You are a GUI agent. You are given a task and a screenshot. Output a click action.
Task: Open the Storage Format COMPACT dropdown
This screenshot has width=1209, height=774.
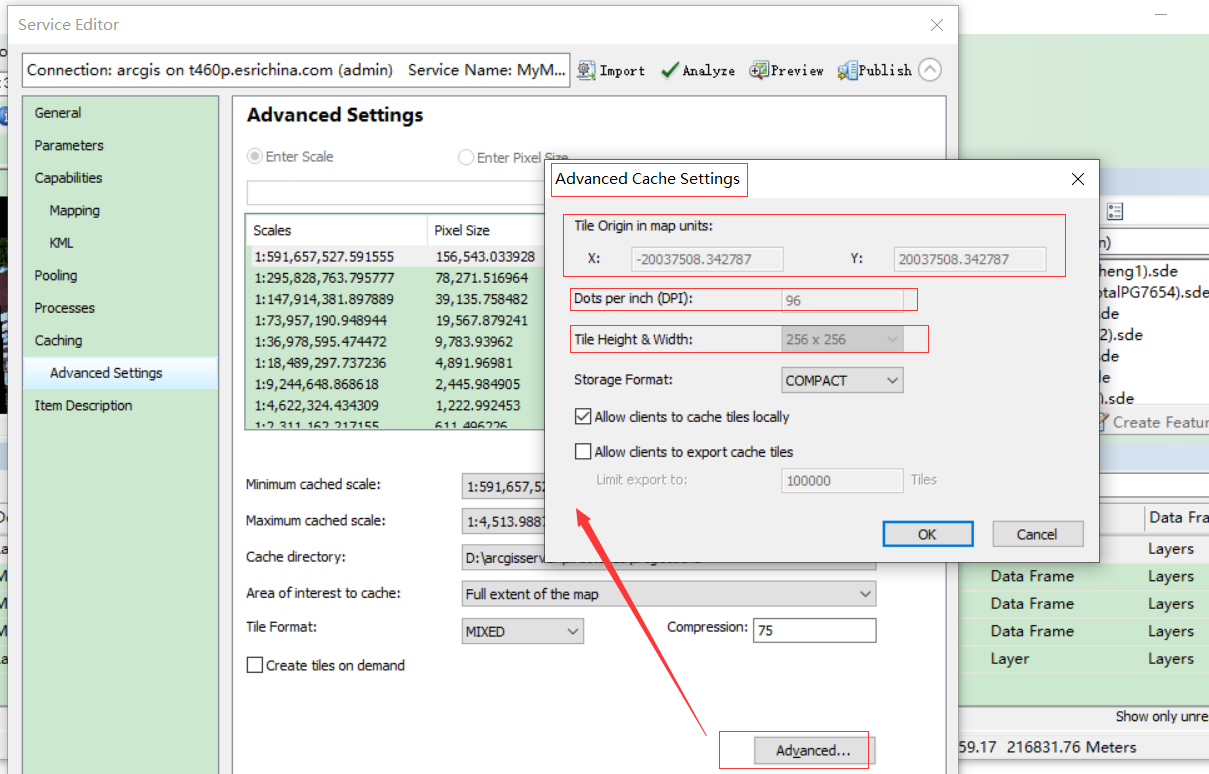842,380
